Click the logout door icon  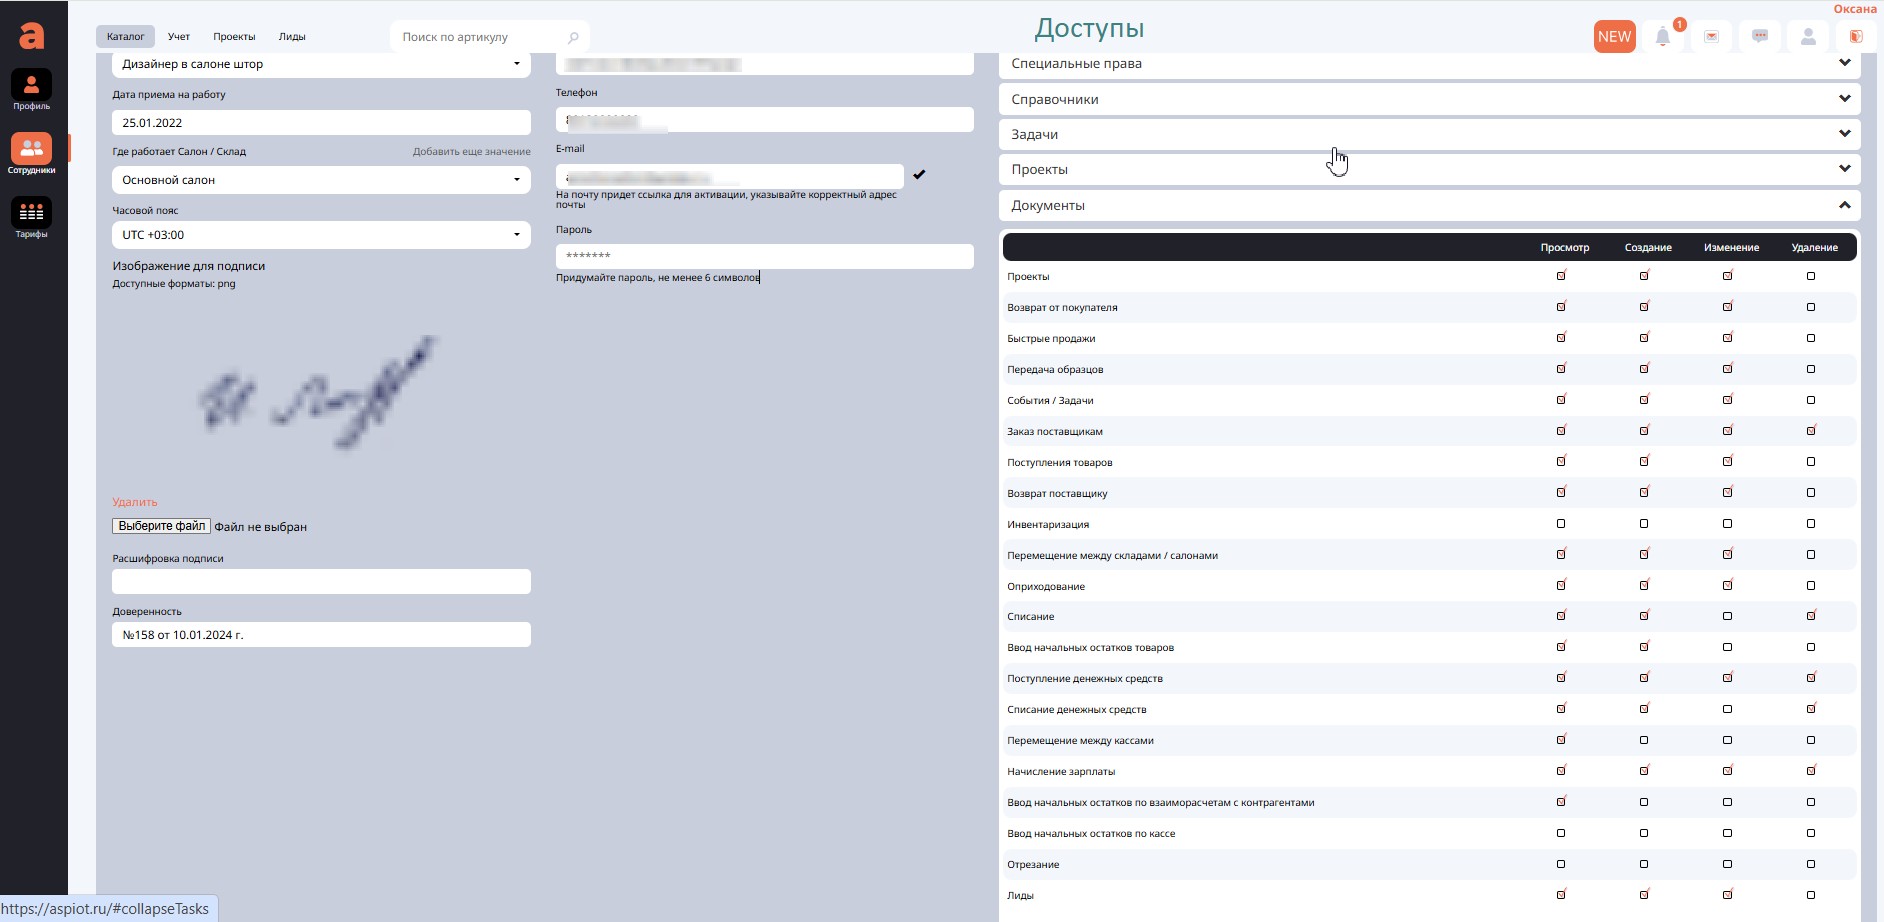(x=1856, y=37)
